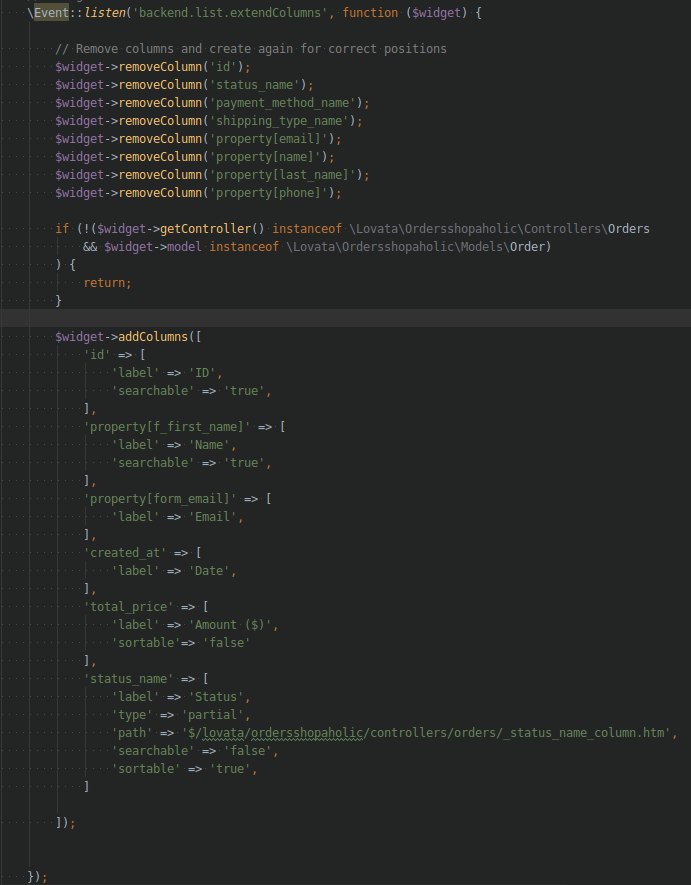Click the return statement
Viewport: 691px width, 885px height.
(107, 283)
